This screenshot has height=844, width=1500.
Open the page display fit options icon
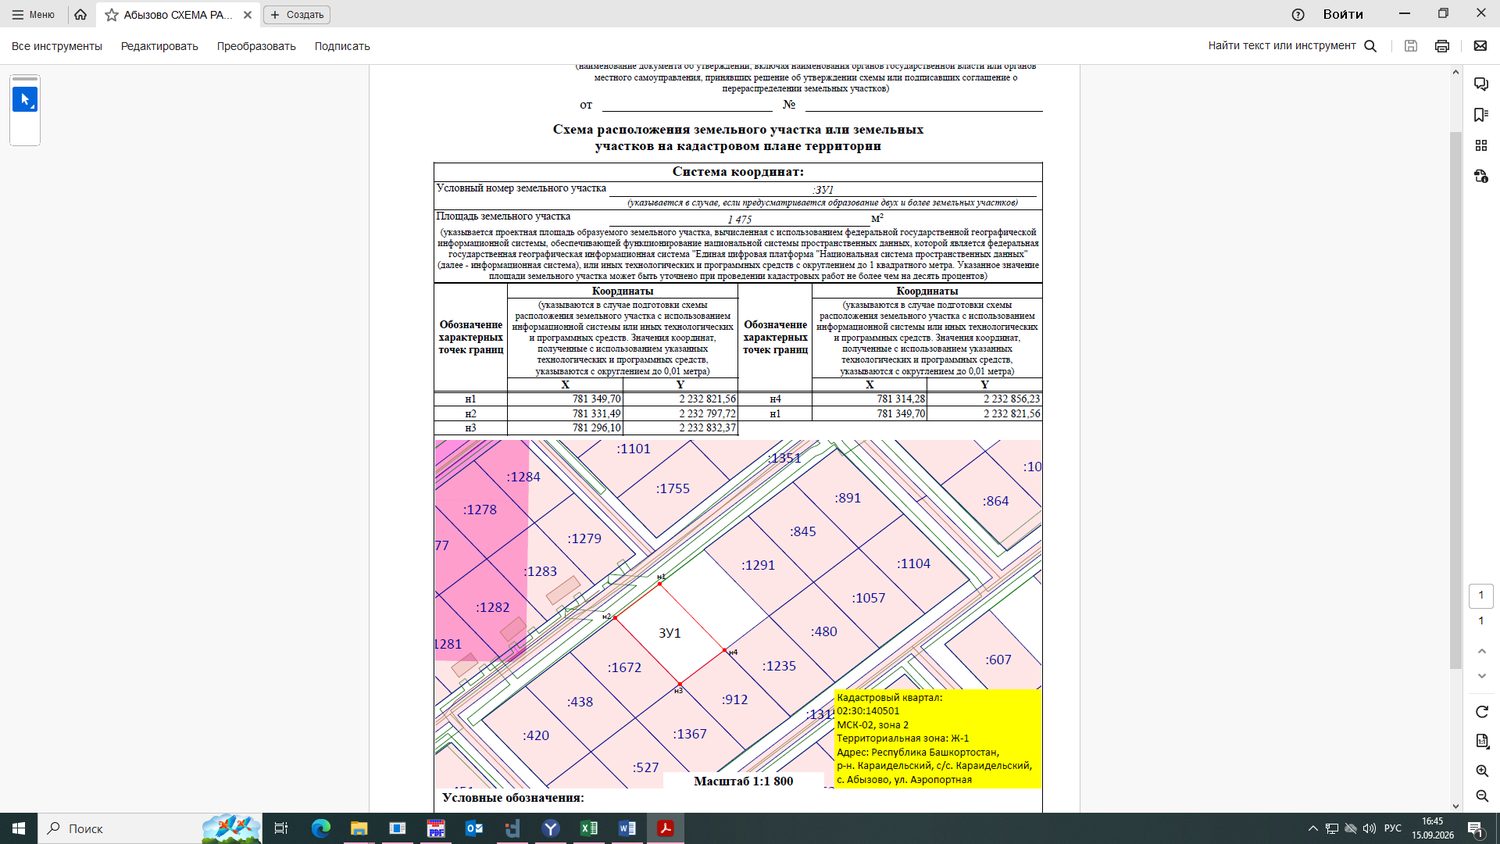pos(1482,741)
